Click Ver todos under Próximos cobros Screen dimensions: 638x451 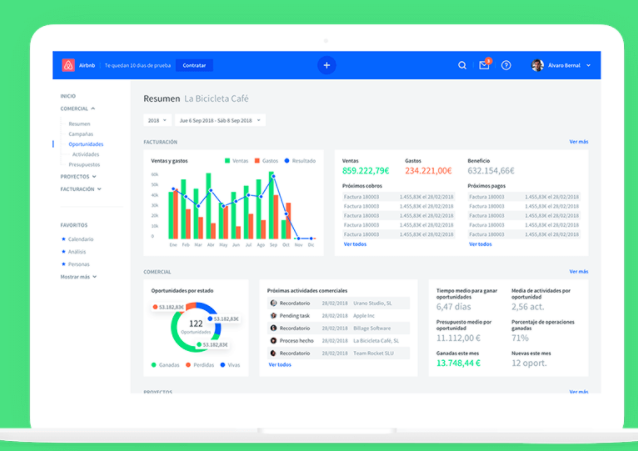(x=355, y=244)
